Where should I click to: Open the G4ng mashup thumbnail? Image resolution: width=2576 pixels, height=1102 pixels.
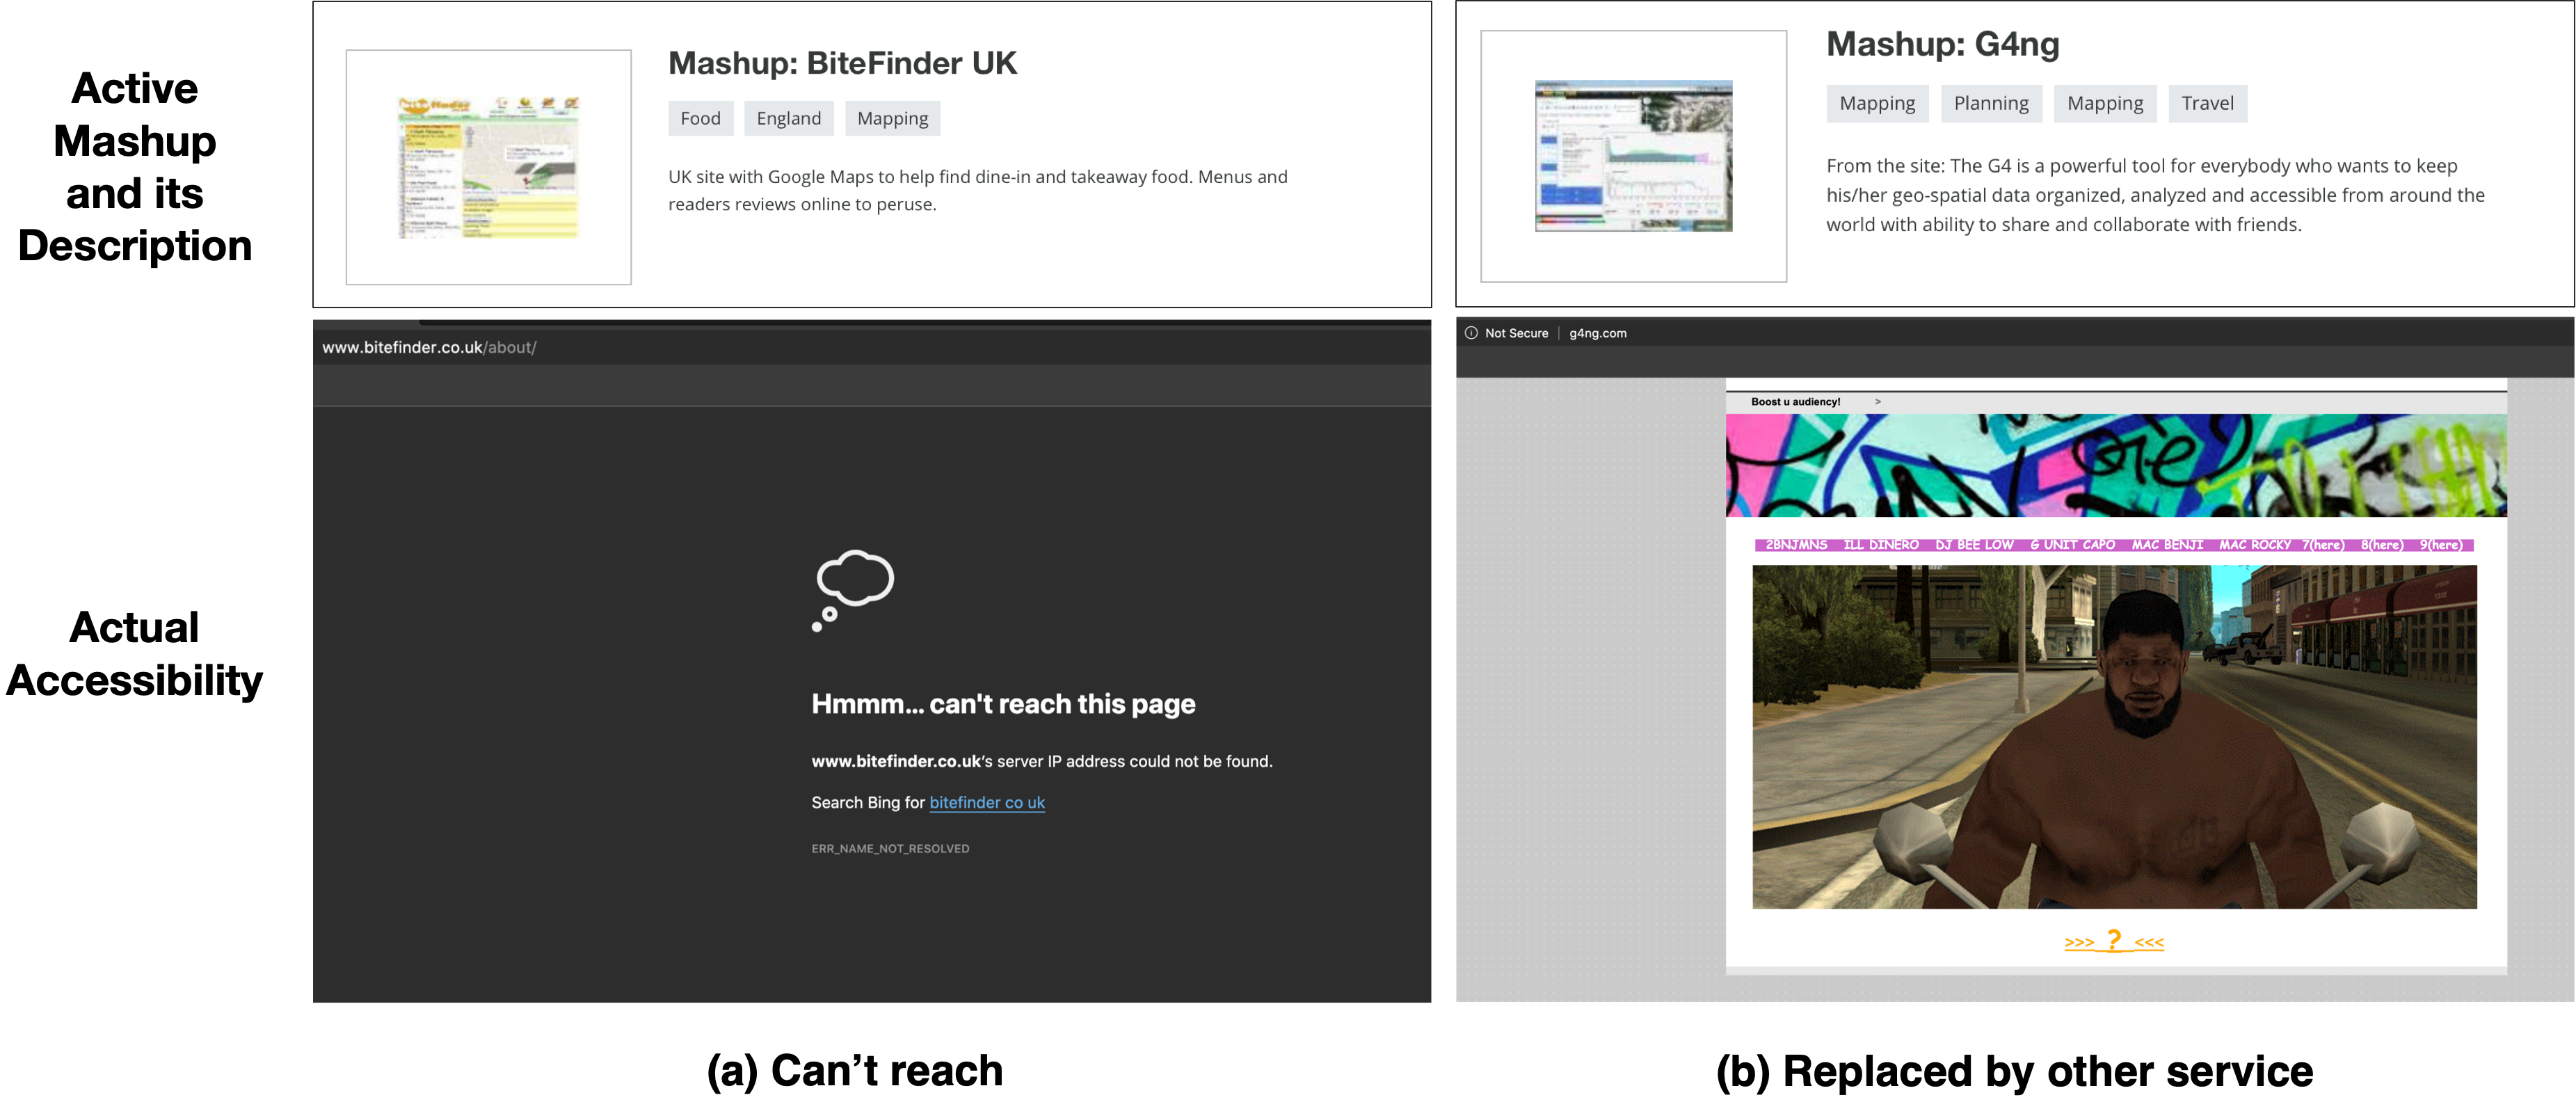click(1633, 156)
